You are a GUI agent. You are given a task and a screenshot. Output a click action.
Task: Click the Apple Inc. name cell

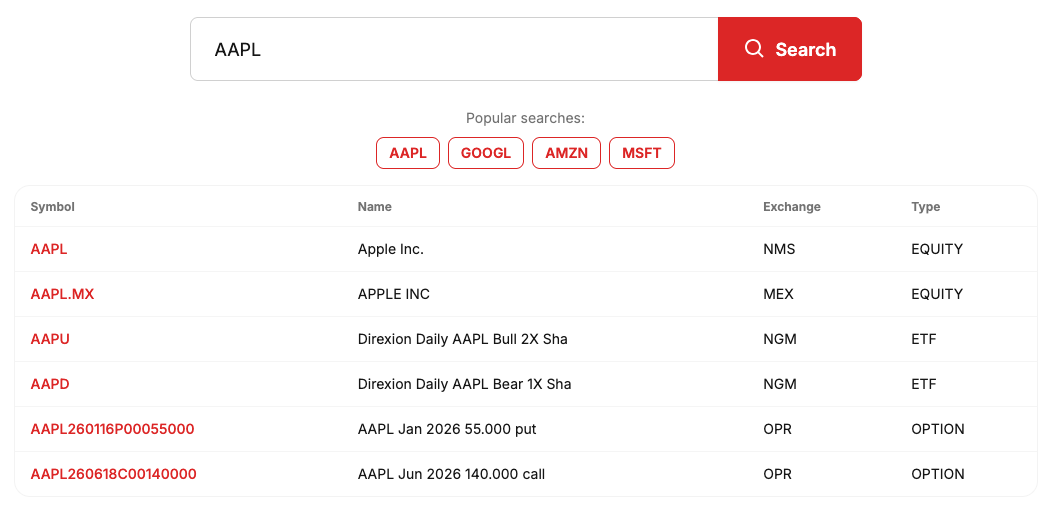tap(391, 249)
